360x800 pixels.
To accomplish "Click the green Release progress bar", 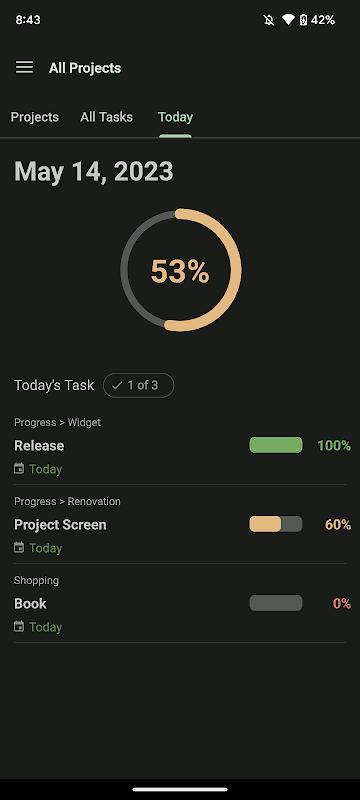I will 276,445.
